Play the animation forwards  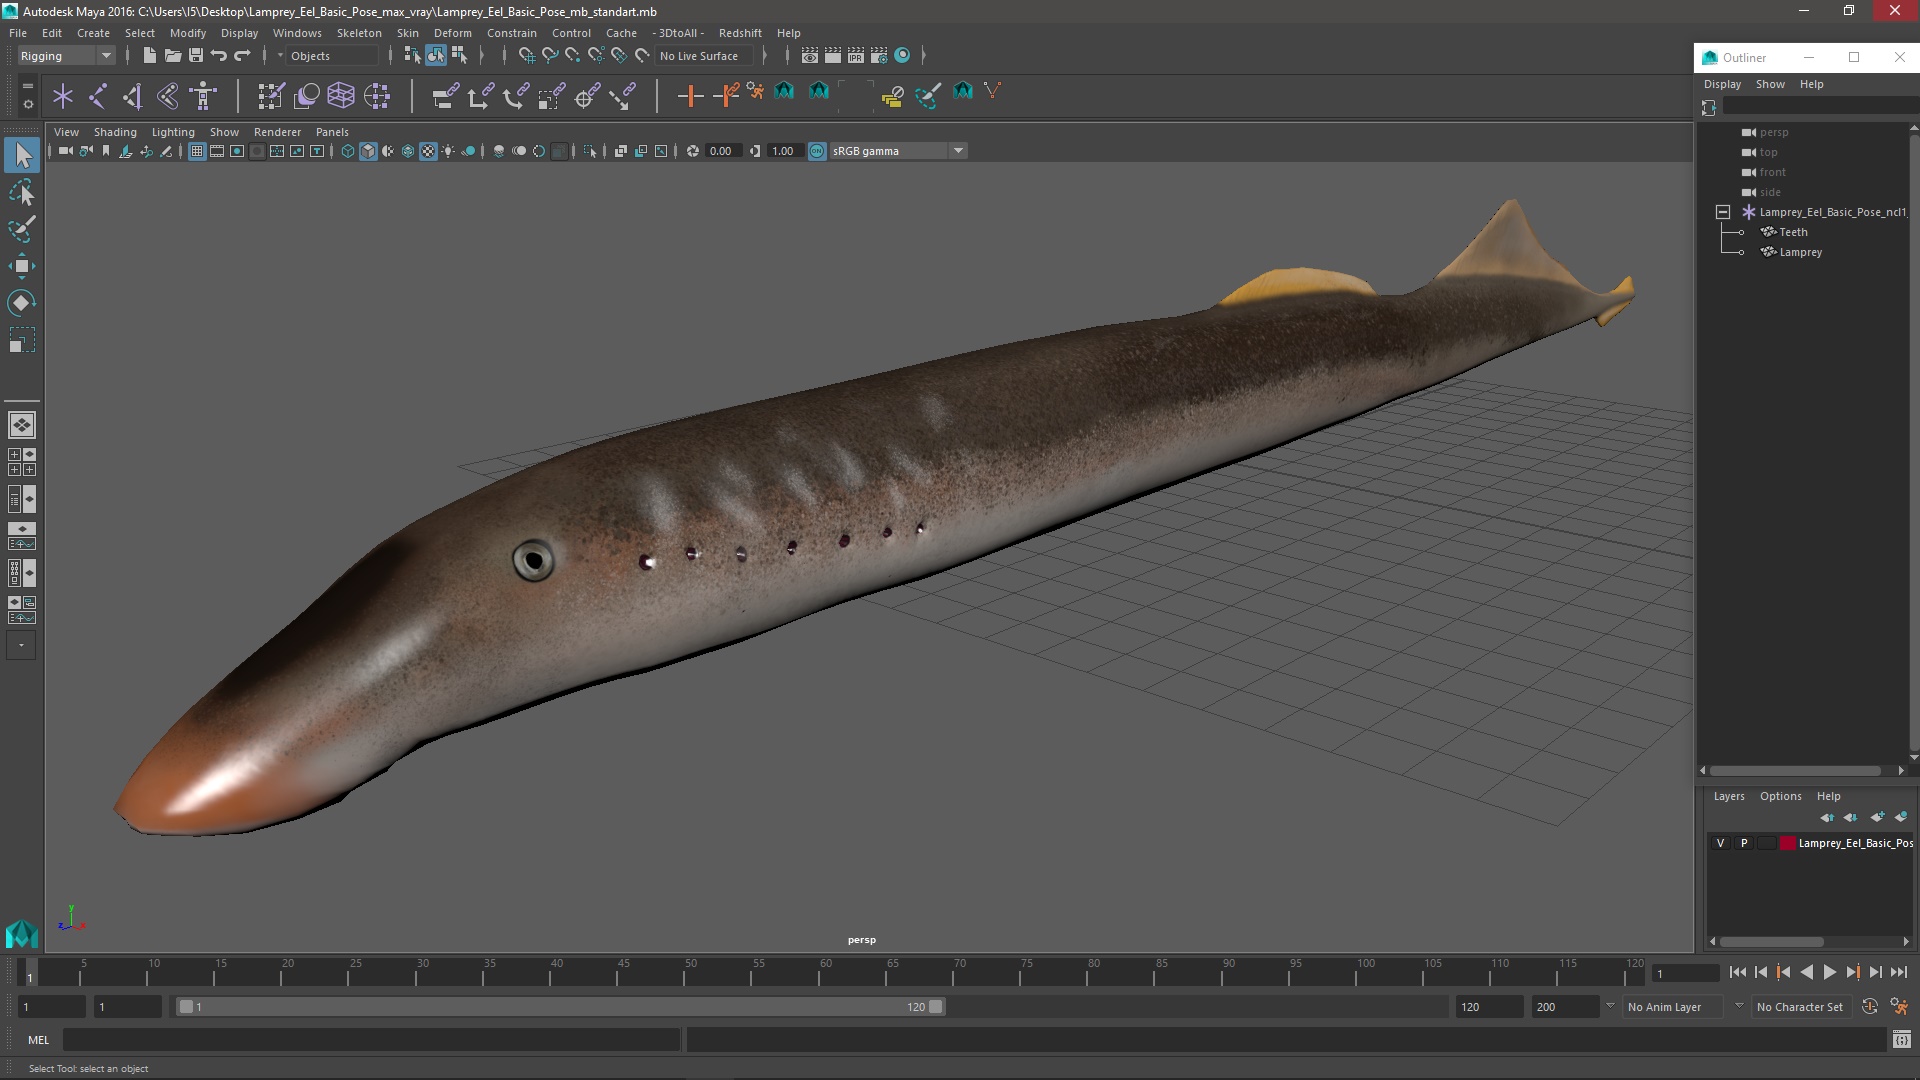click(1829, 972)
